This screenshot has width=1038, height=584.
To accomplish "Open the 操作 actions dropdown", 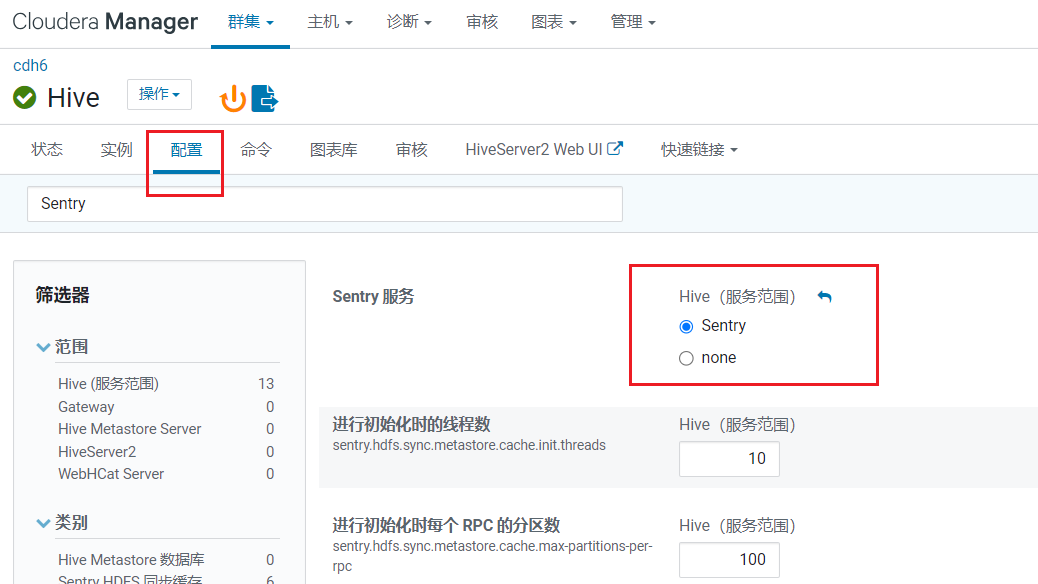I will (160, 94).
